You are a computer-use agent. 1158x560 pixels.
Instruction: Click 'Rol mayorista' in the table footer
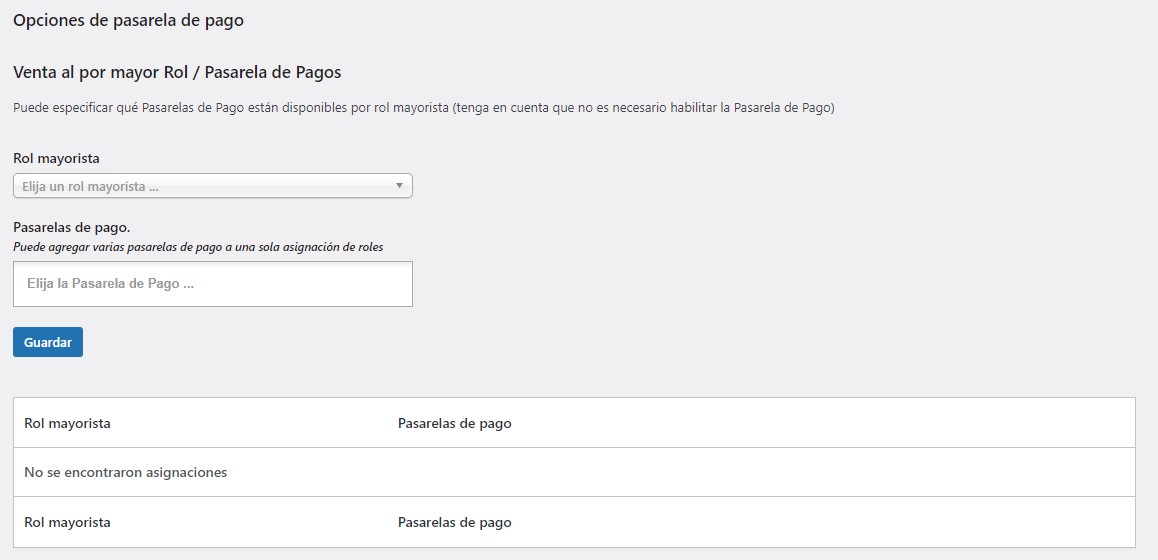[x=67, y=522]
